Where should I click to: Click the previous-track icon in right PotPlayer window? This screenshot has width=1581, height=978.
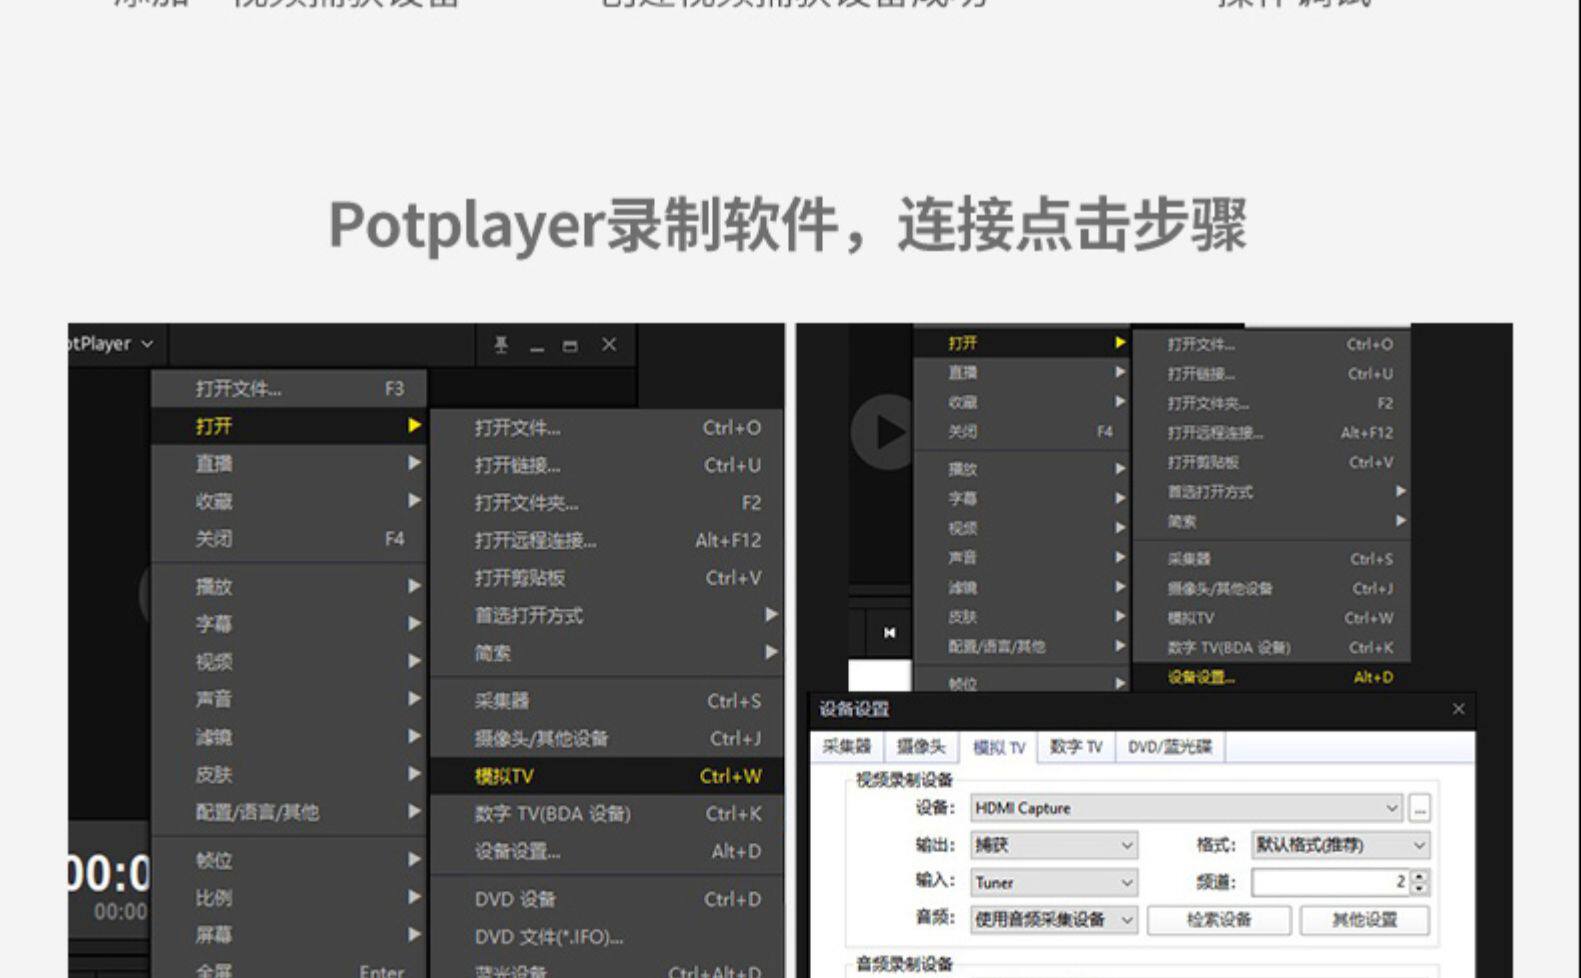pos(889,632)
